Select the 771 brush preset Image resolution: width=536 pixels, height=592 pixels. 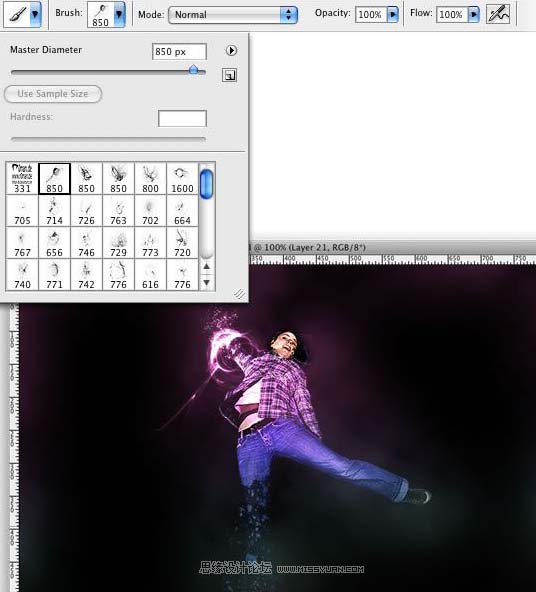[54, 275]
